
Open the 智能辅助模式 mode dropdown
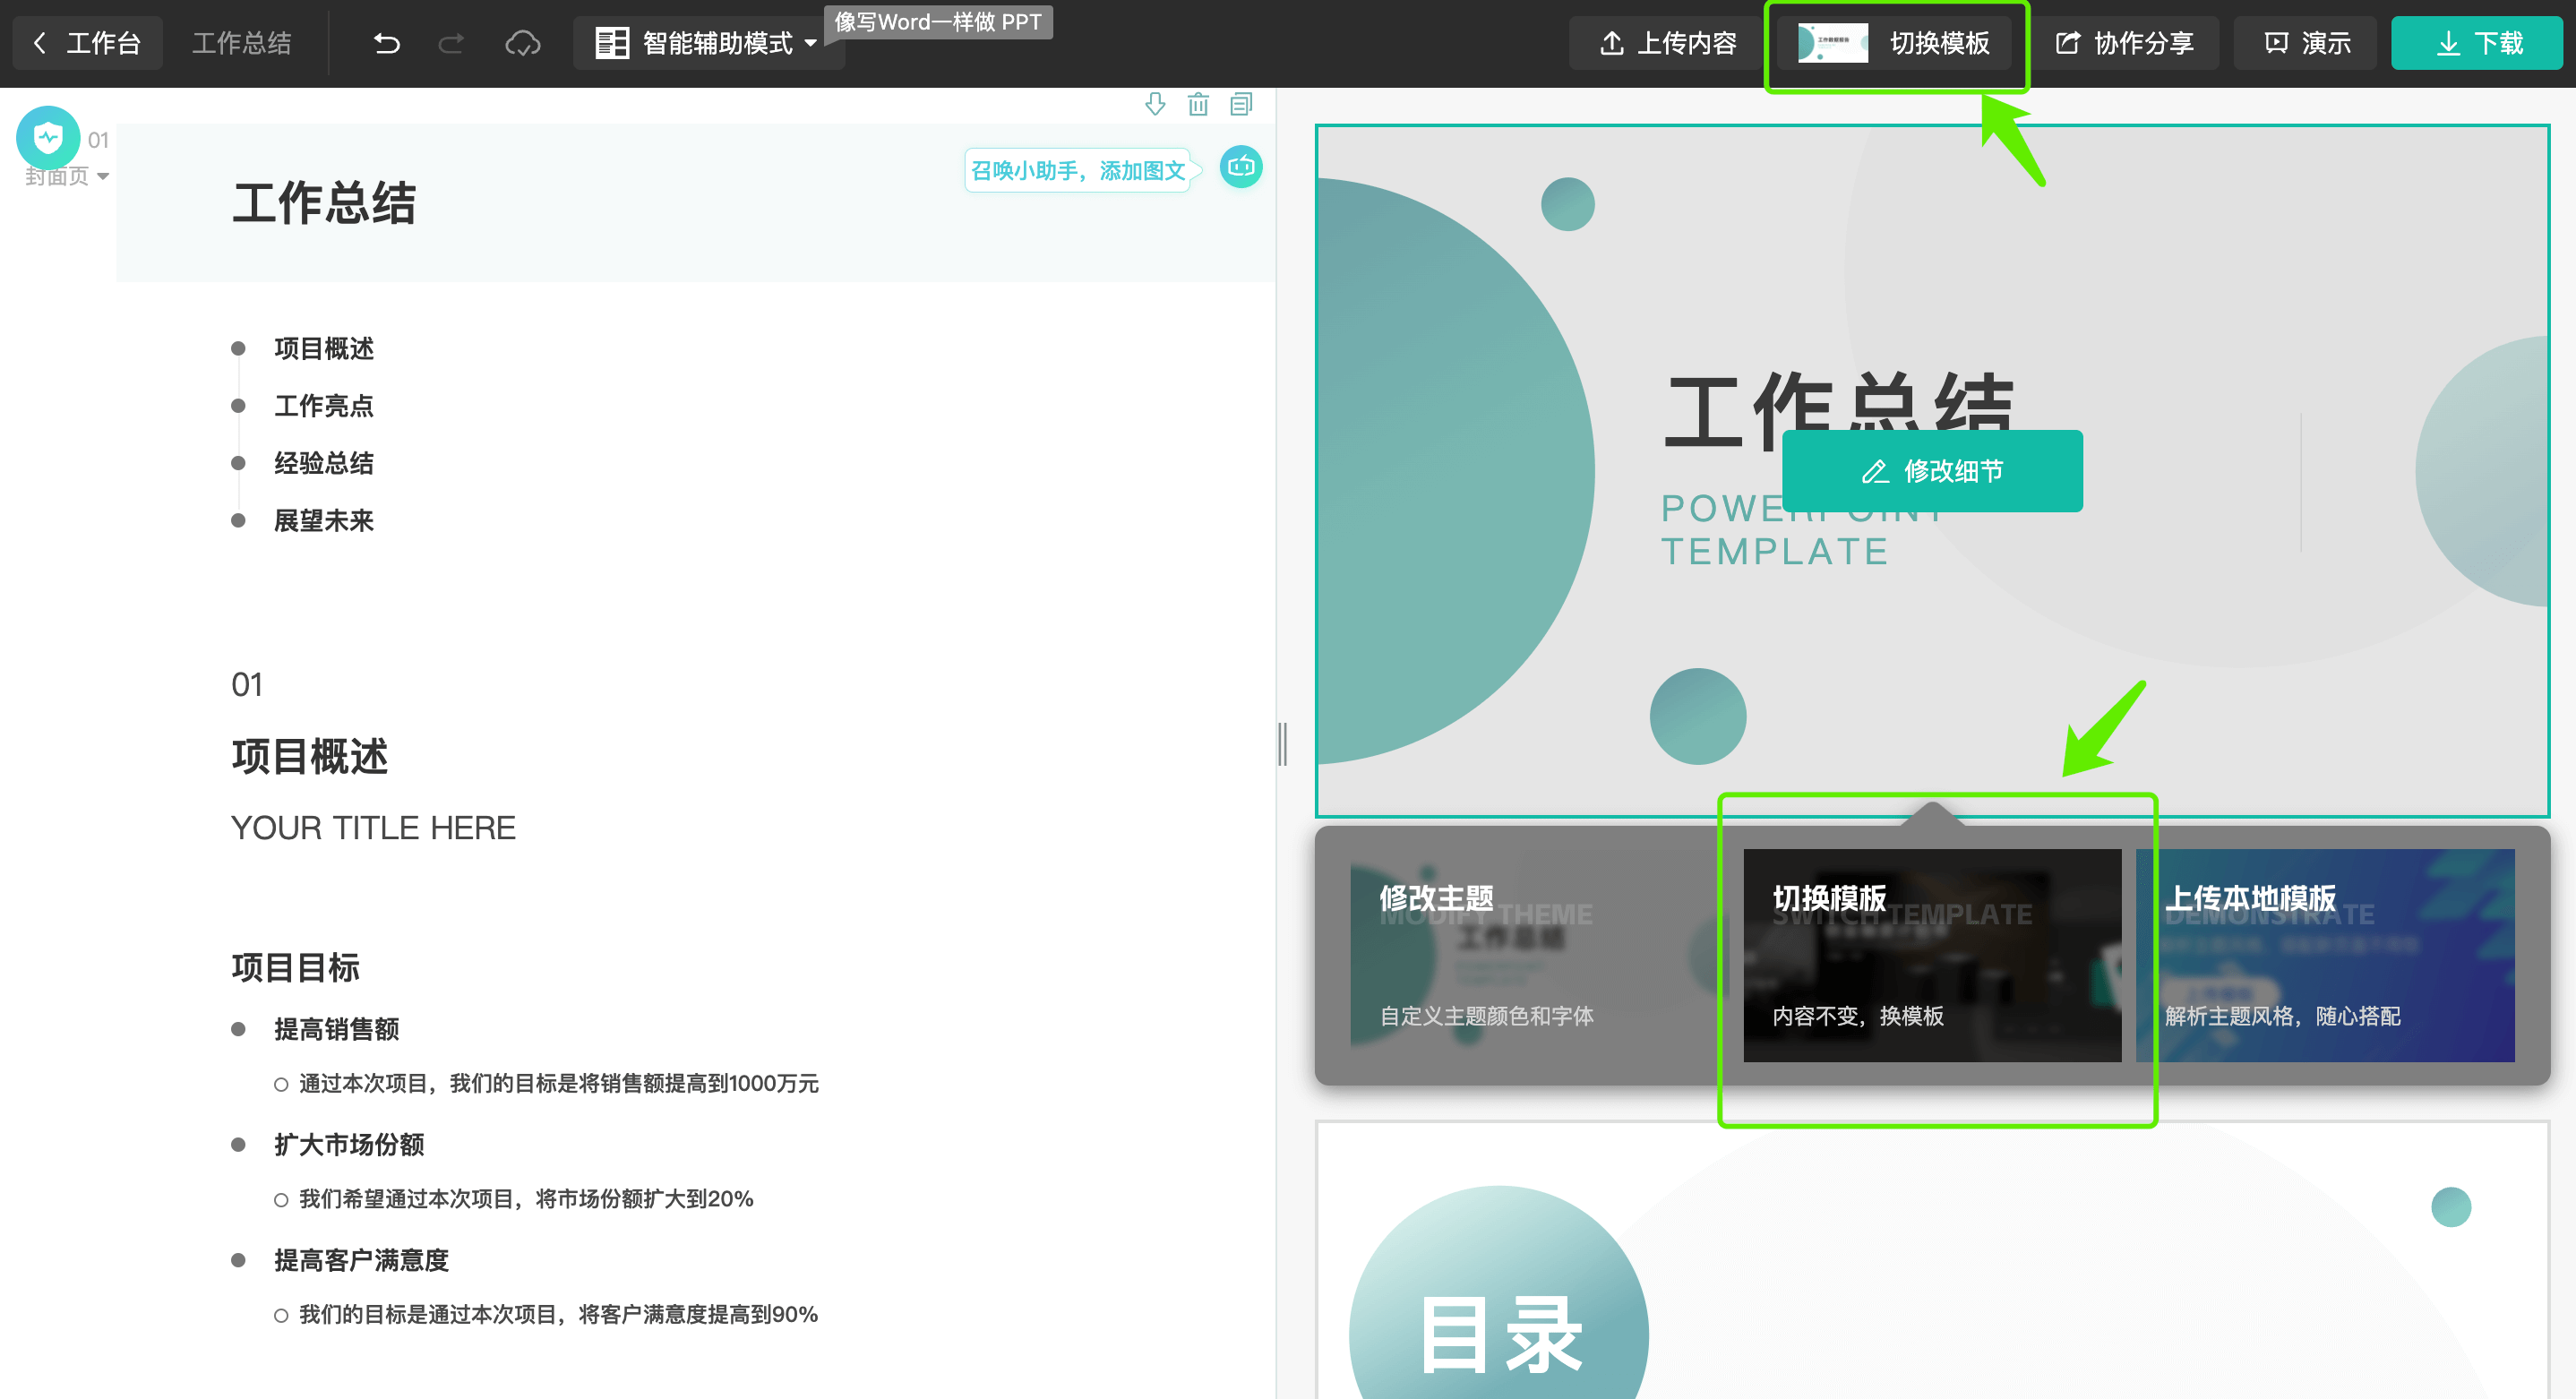[x=708, y=43]
